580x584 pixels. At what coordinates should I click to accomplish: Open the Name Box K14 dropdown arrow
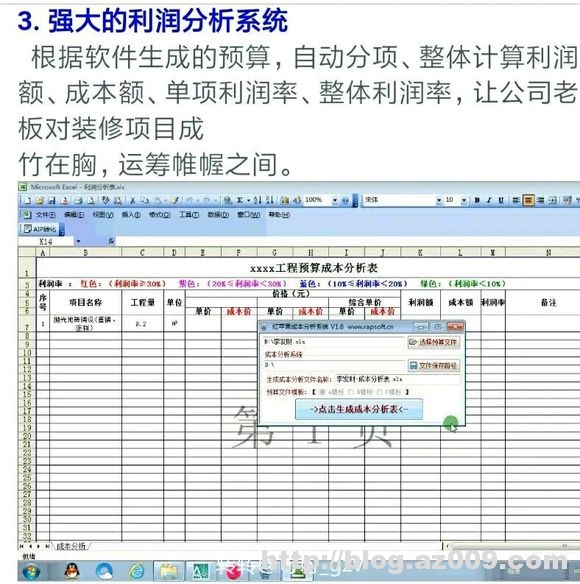click(x=78, y=241)
